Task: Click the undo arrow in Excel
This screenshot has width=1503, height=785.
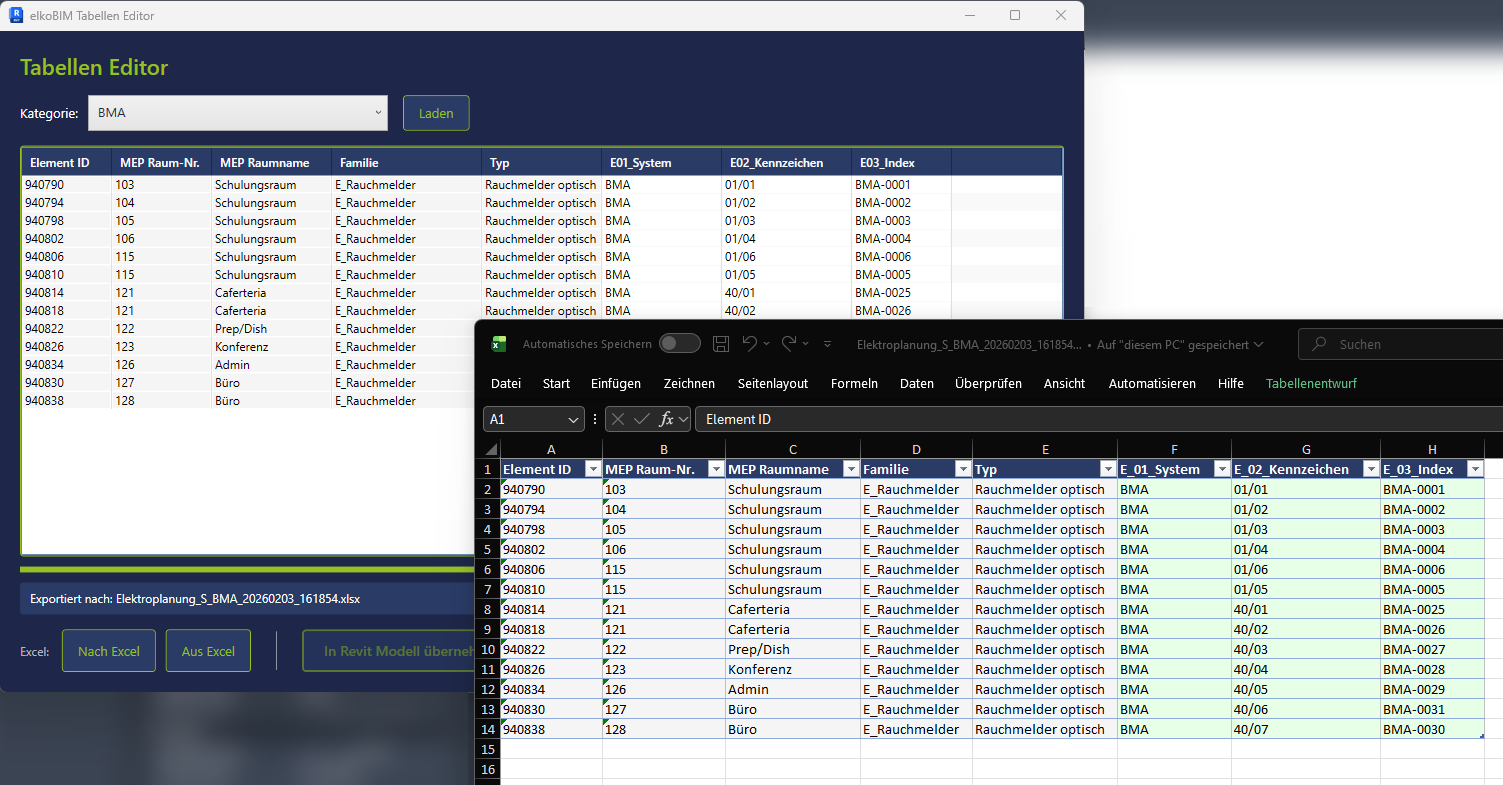Action: (x=749, y=344)
